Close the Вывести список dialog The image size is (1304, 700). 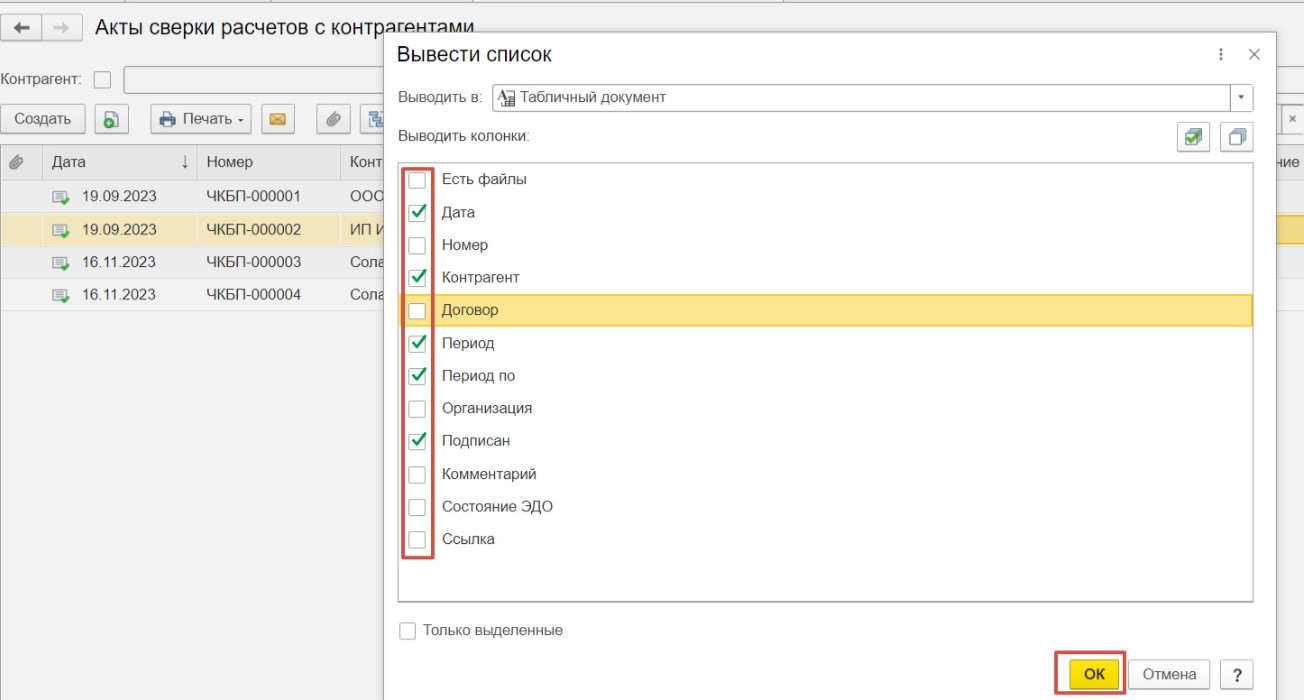[1254, 55]
